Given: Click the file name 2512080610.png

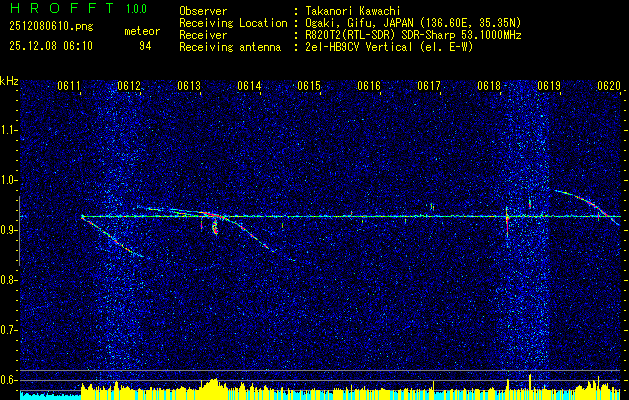Looking at the screenshot, I should pos(51,27).
